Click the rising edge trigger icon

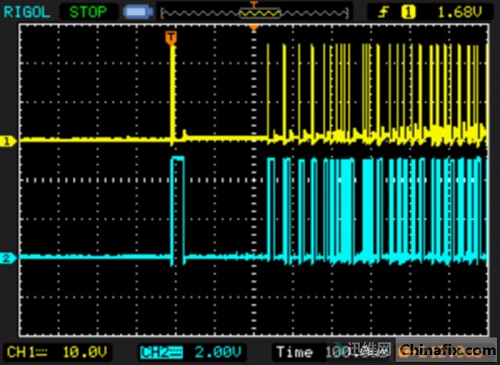click(383, 13)
